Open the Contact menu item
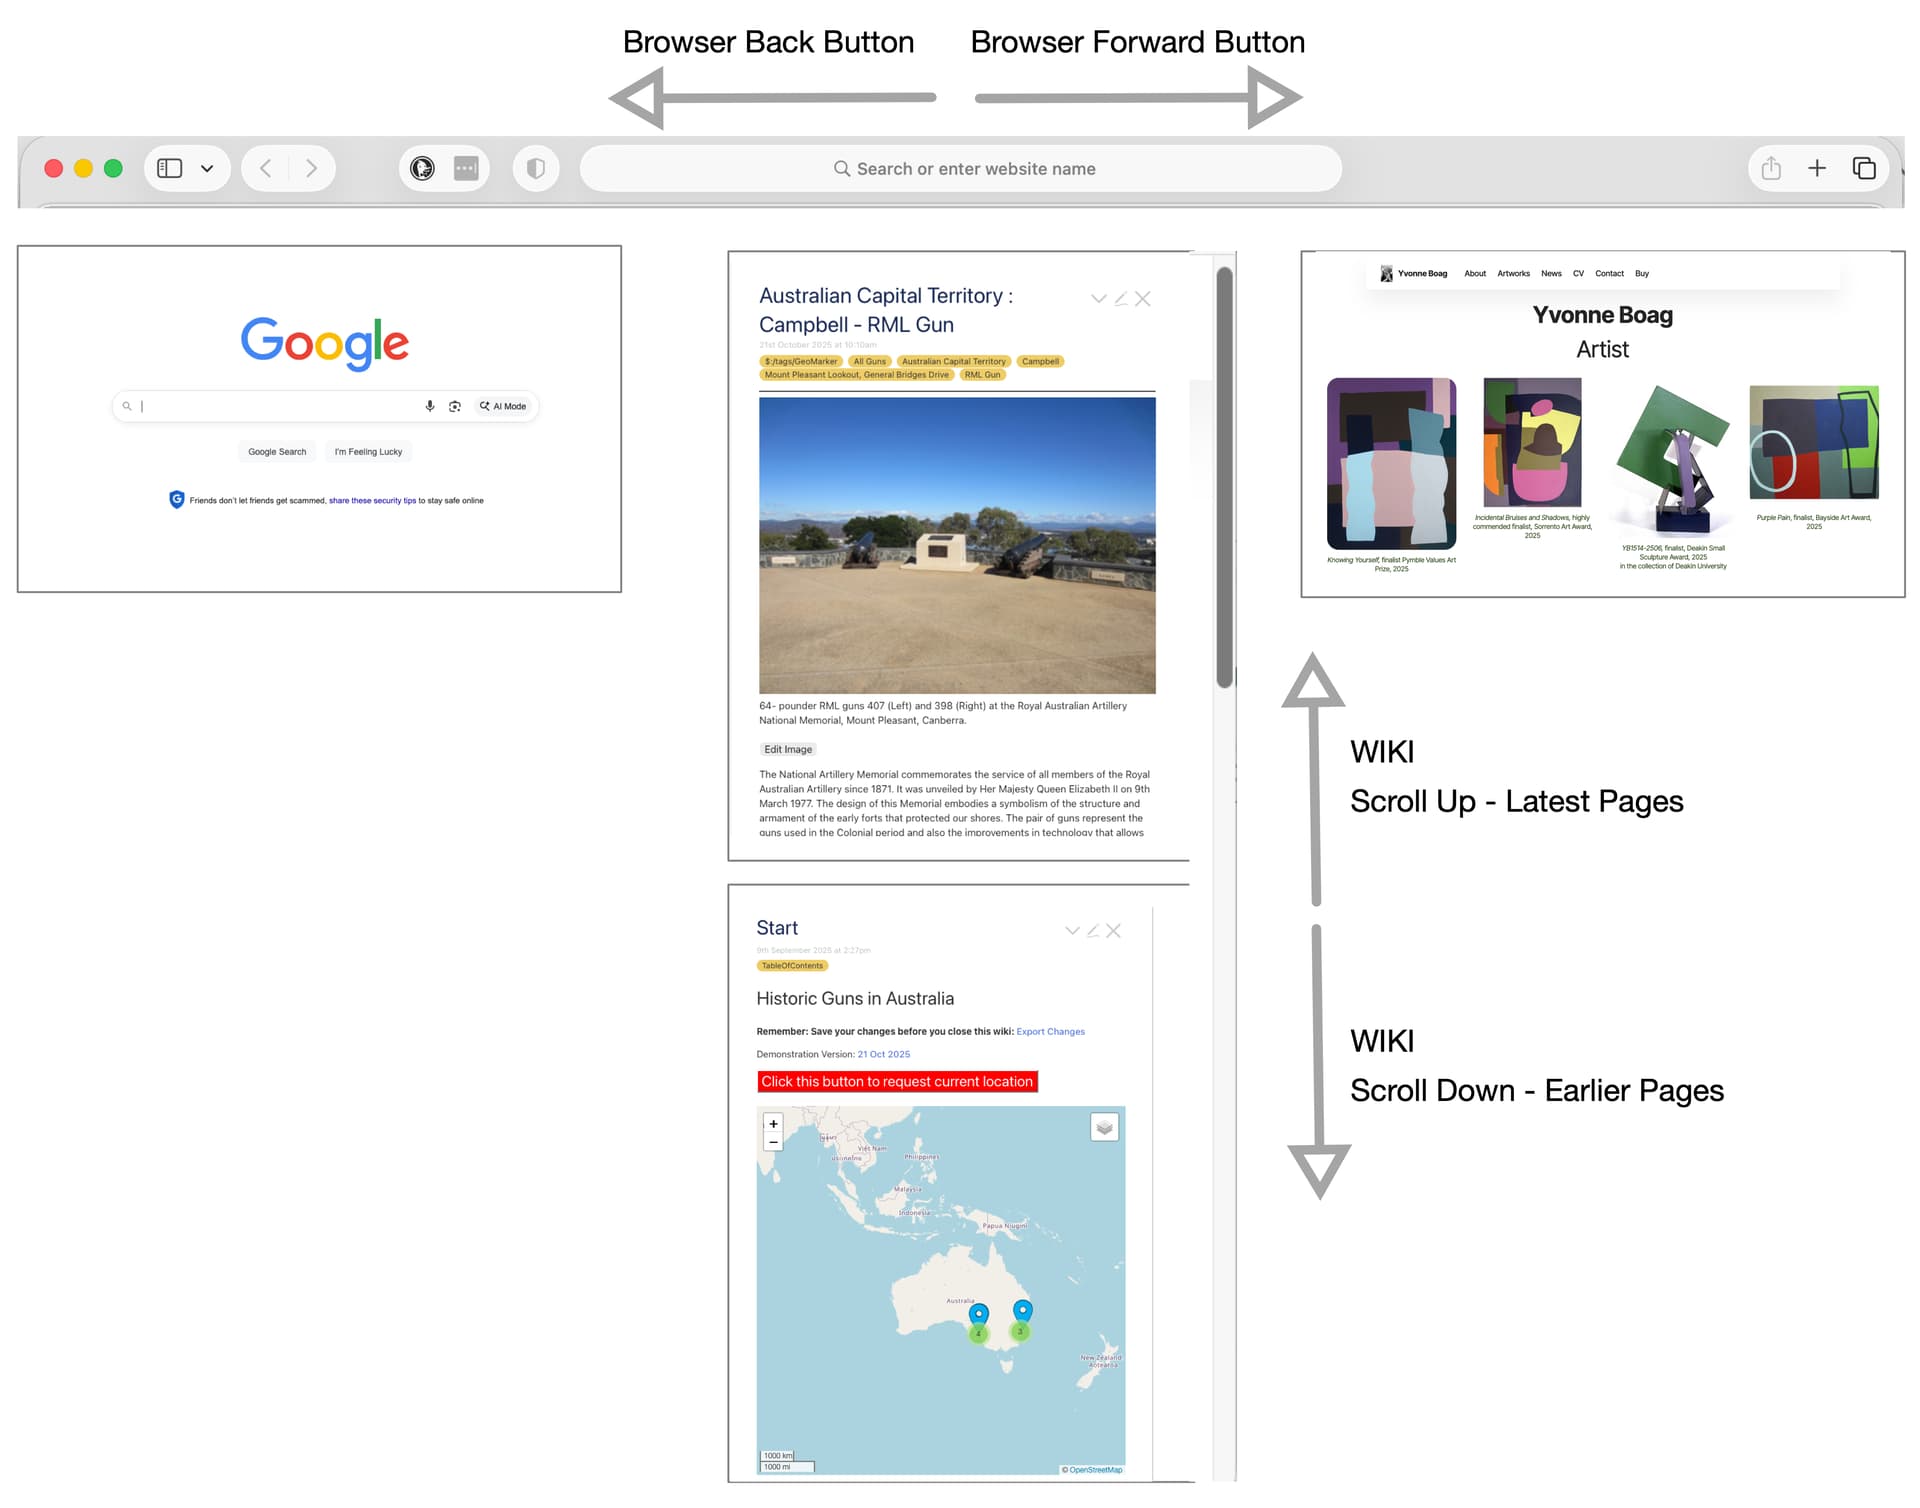1920x1508 pixels. tap(1609, 273)
